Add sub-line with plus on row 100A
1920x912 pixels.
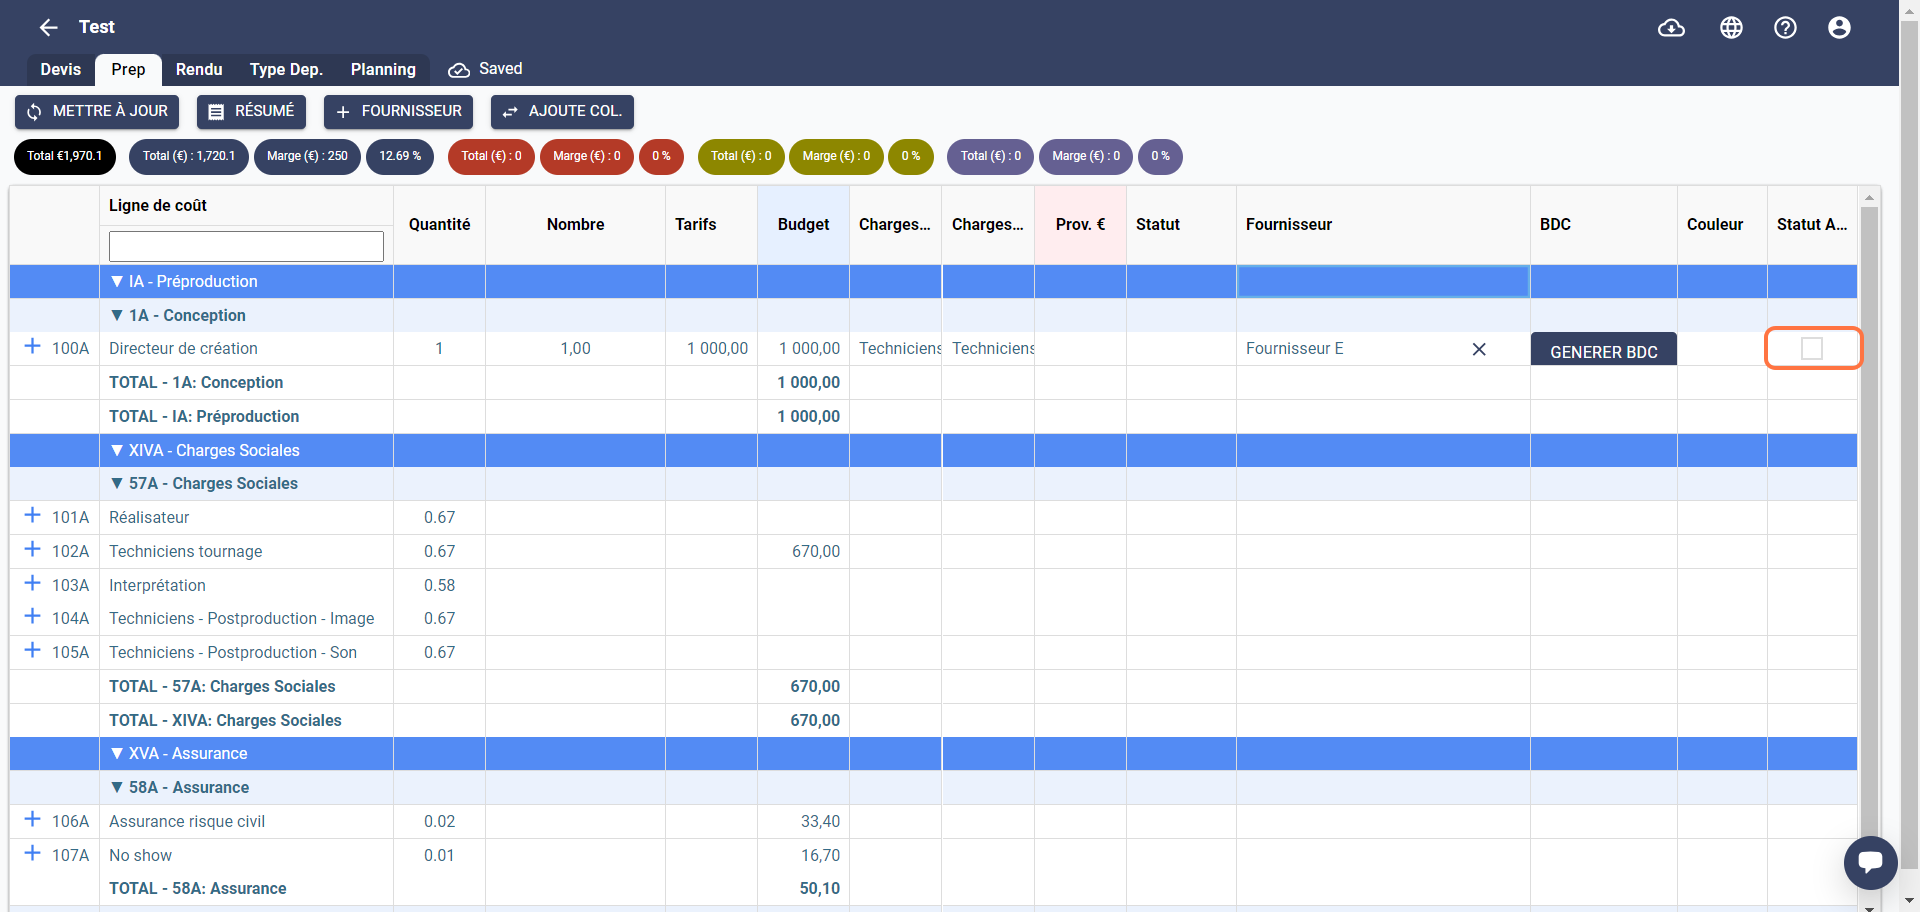(32, 346)
